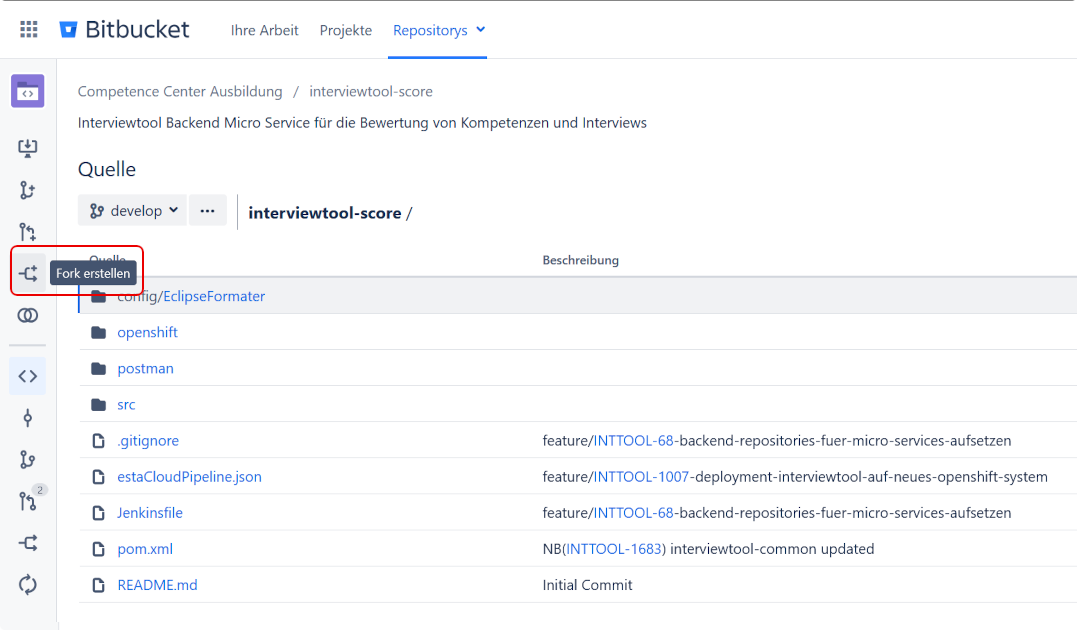Click the file icon beside README.md
This screenshot has width=1077, height=630.
[99, 585]
